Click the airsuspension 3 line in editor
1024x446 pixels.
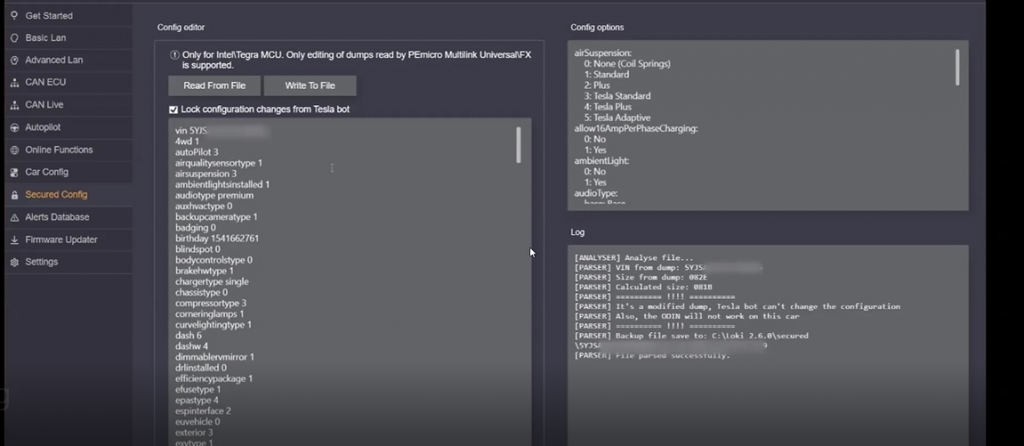point(205,173)
